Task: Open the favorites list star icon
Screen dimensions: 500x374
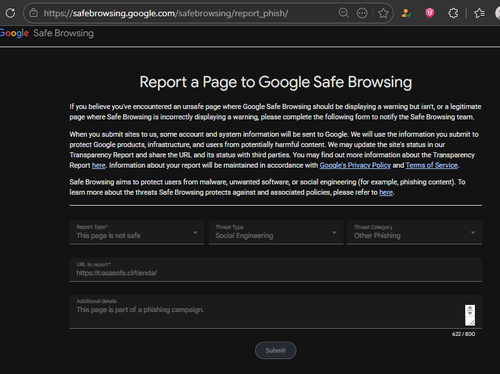Action: point(479,13)
